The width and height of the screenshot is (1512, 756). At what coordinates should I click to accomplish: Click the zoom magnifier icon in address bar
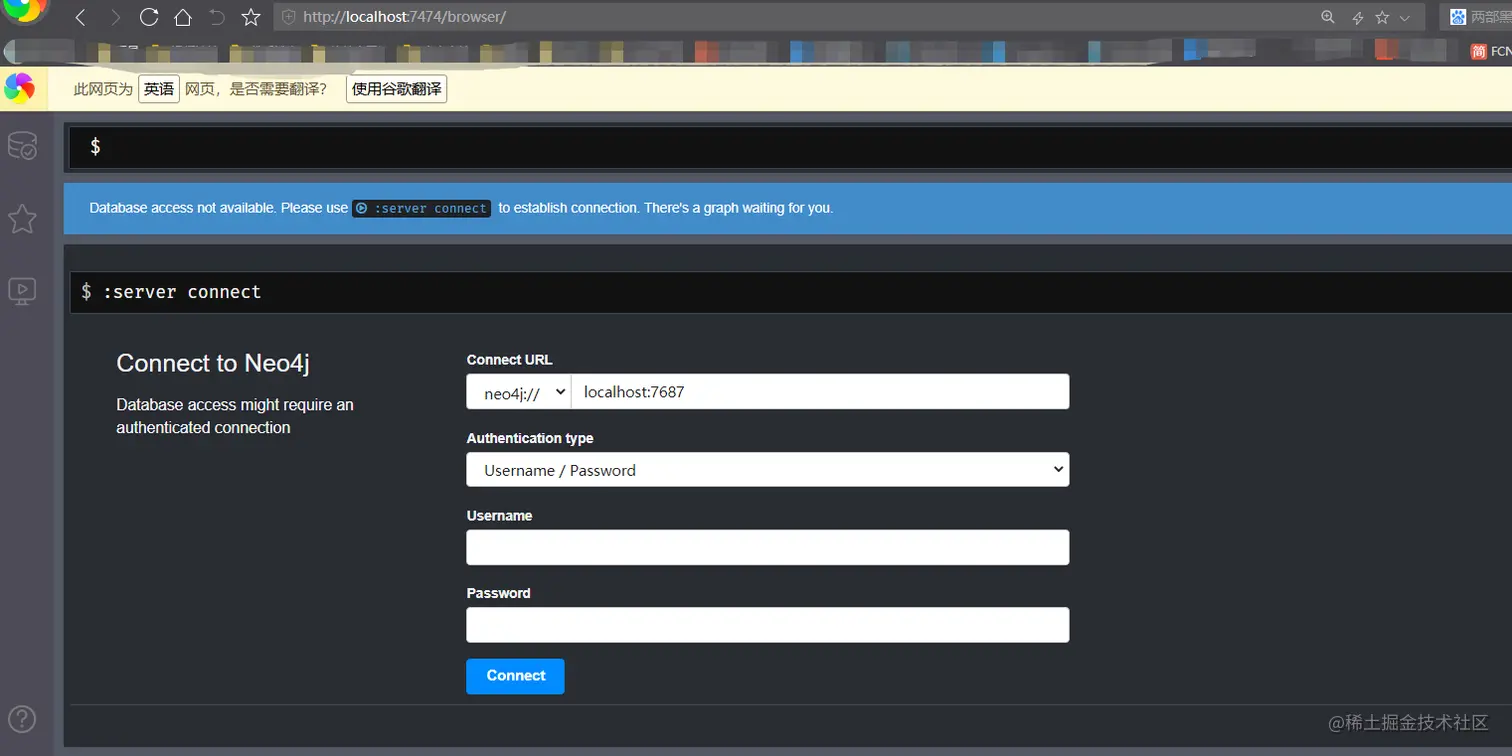(1328, 17)
